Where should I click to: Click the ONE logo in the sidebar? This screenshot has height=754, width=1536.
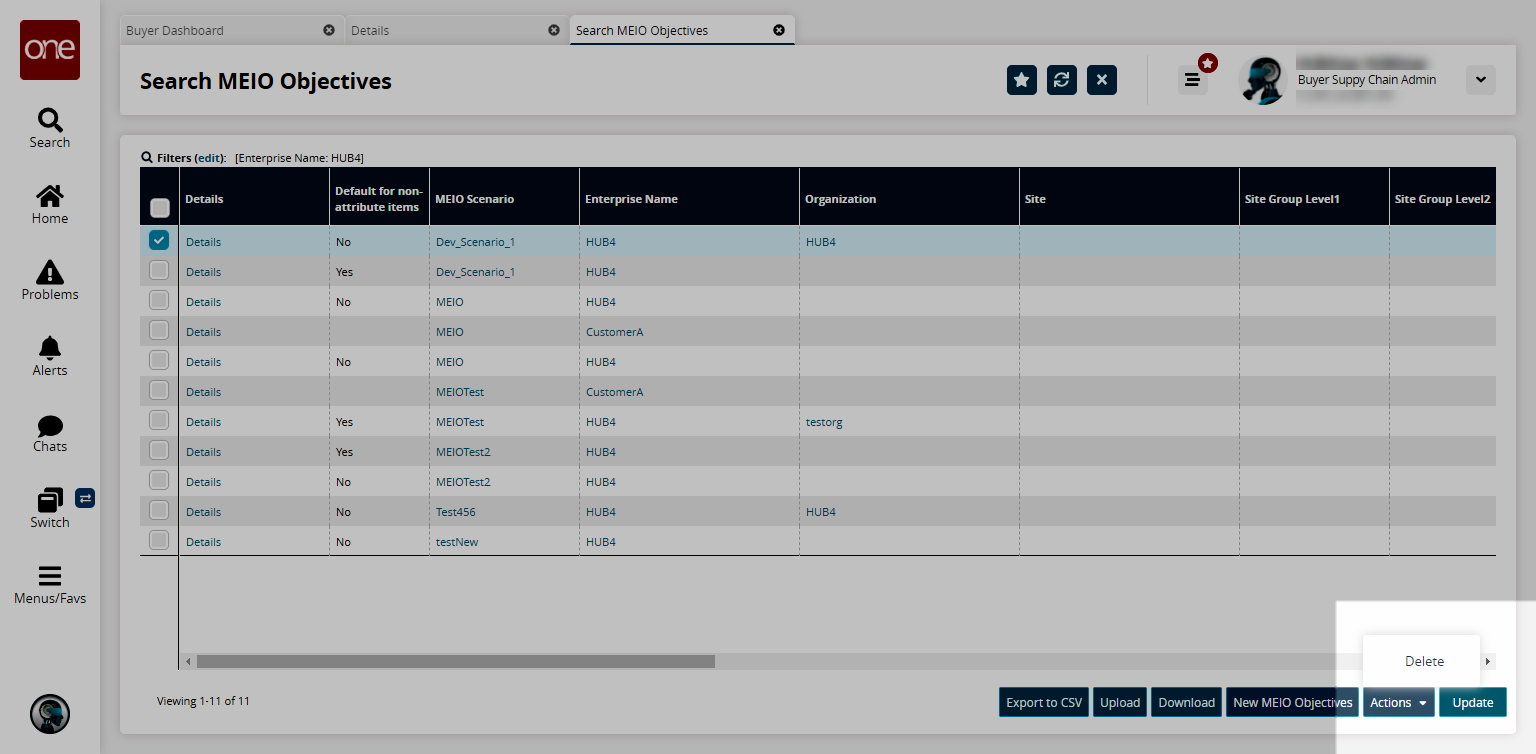click(x=50, y=50)
